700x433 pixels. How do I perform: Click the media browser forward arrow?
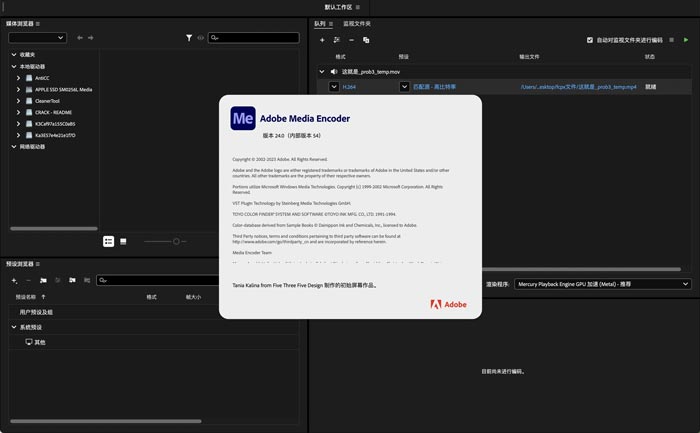91,38
